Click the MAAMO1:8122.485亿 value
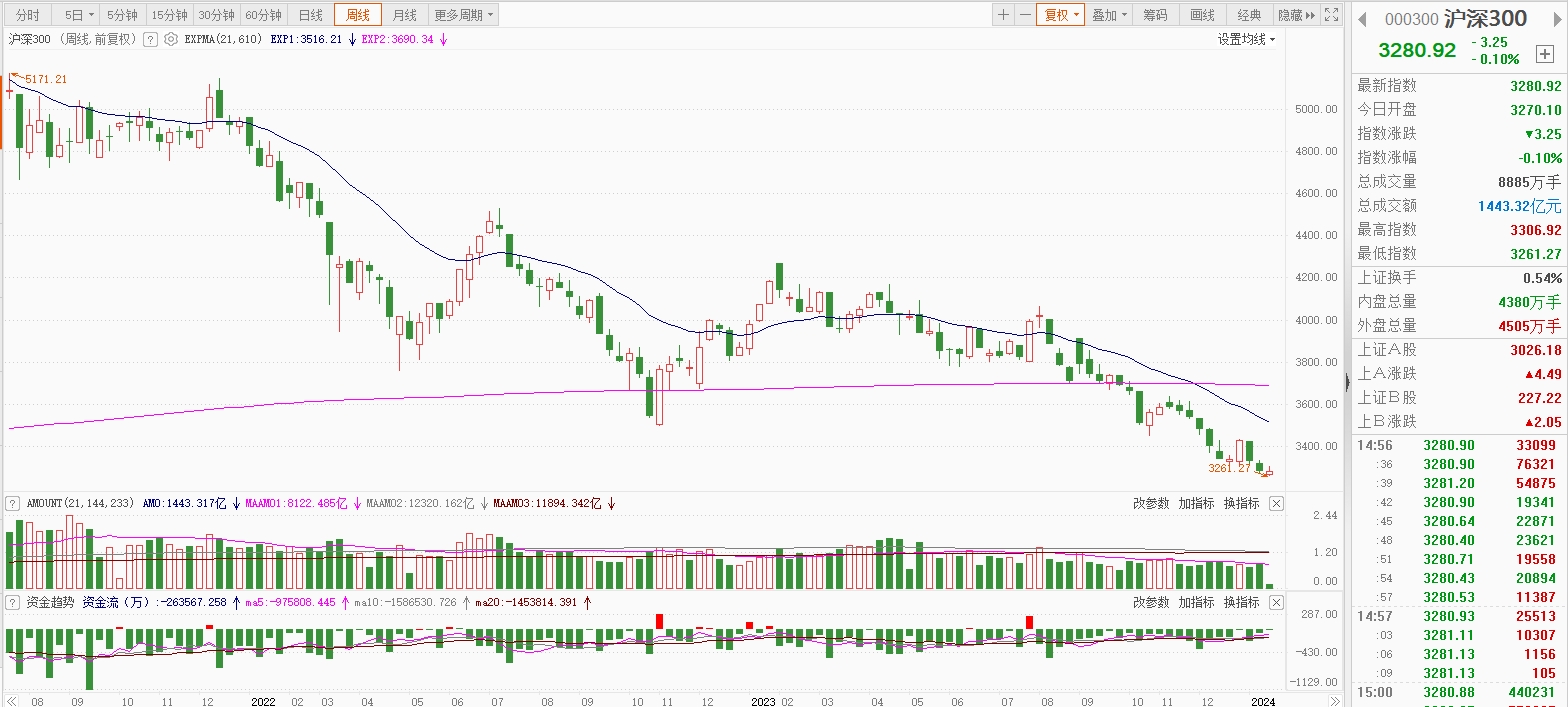 [296, 503]
